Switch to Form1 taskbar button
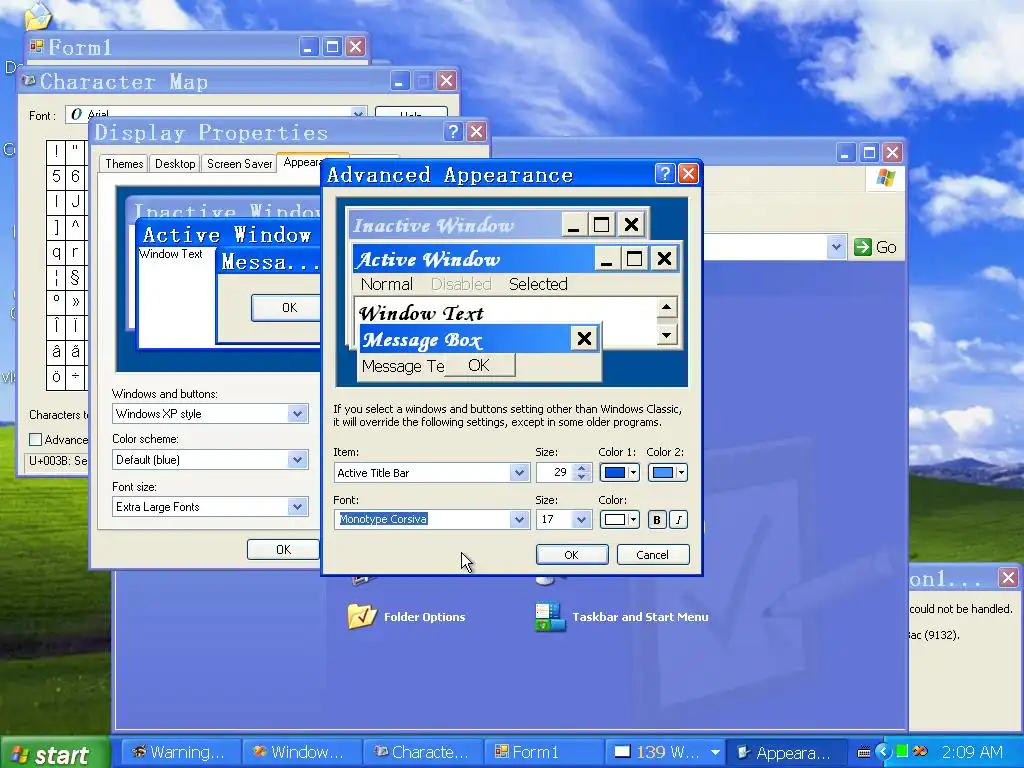The width and height of the screenshot is (1024, 768). (543, 753)
